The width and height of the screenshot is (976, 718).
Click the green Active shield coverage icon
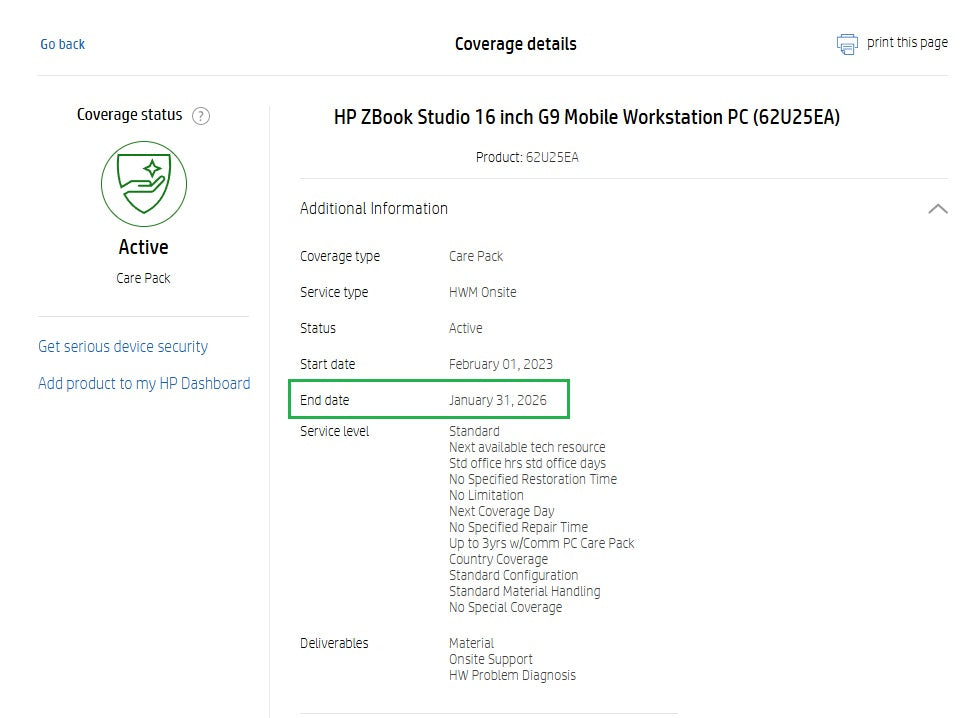coord(144,184)
